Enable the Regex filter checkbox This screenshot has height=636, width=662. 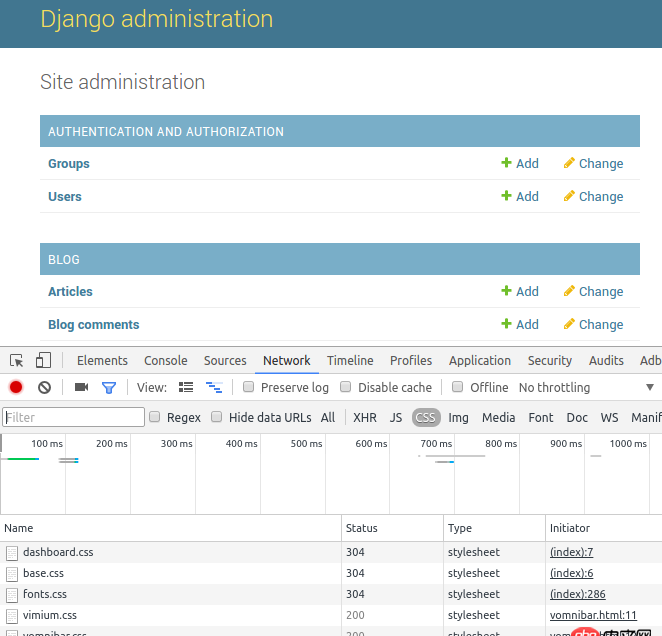click(155, 417)
